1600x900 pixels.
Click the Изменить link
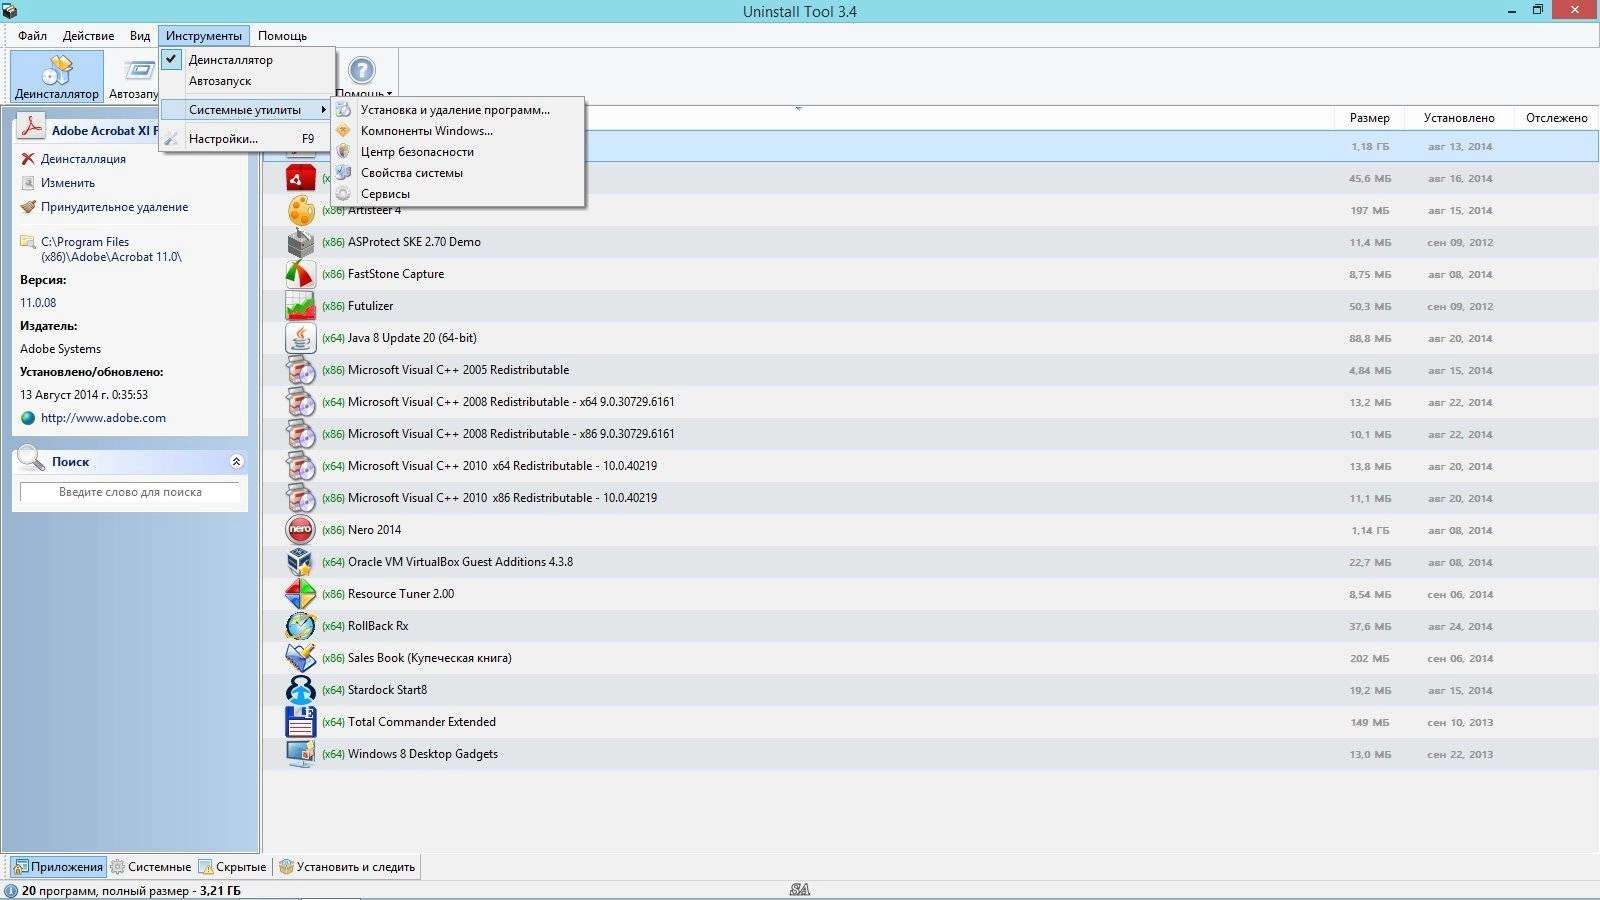pos(68,183)
